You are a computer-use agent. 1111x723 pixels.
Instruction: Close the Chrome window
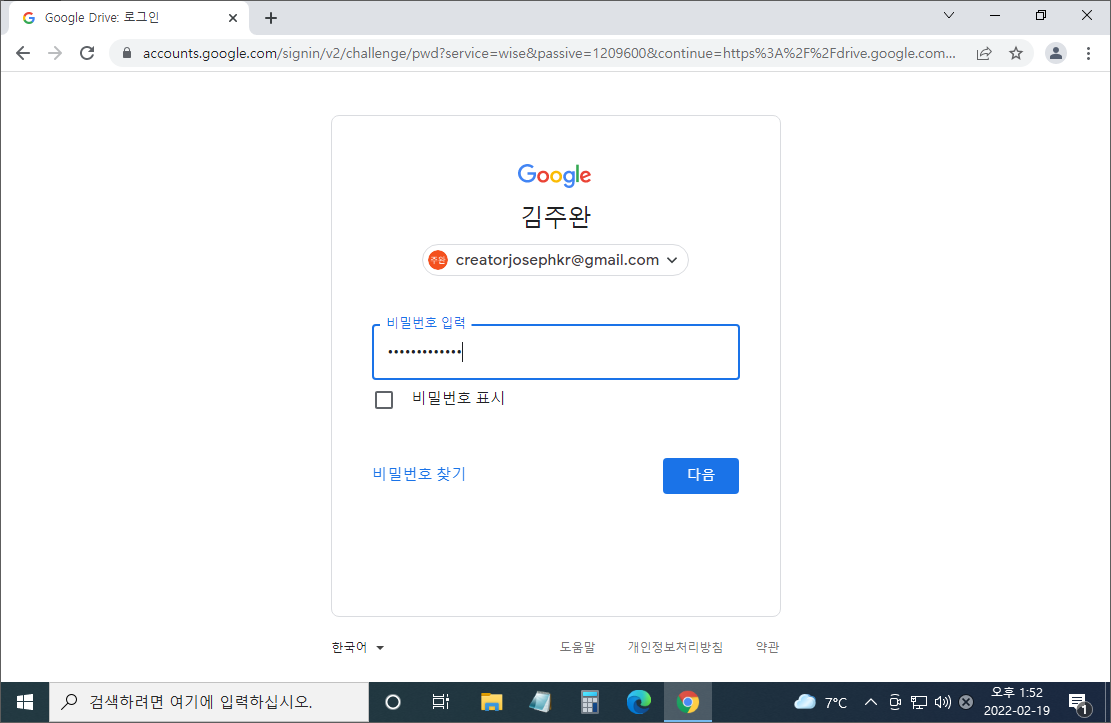[1086, 15]
